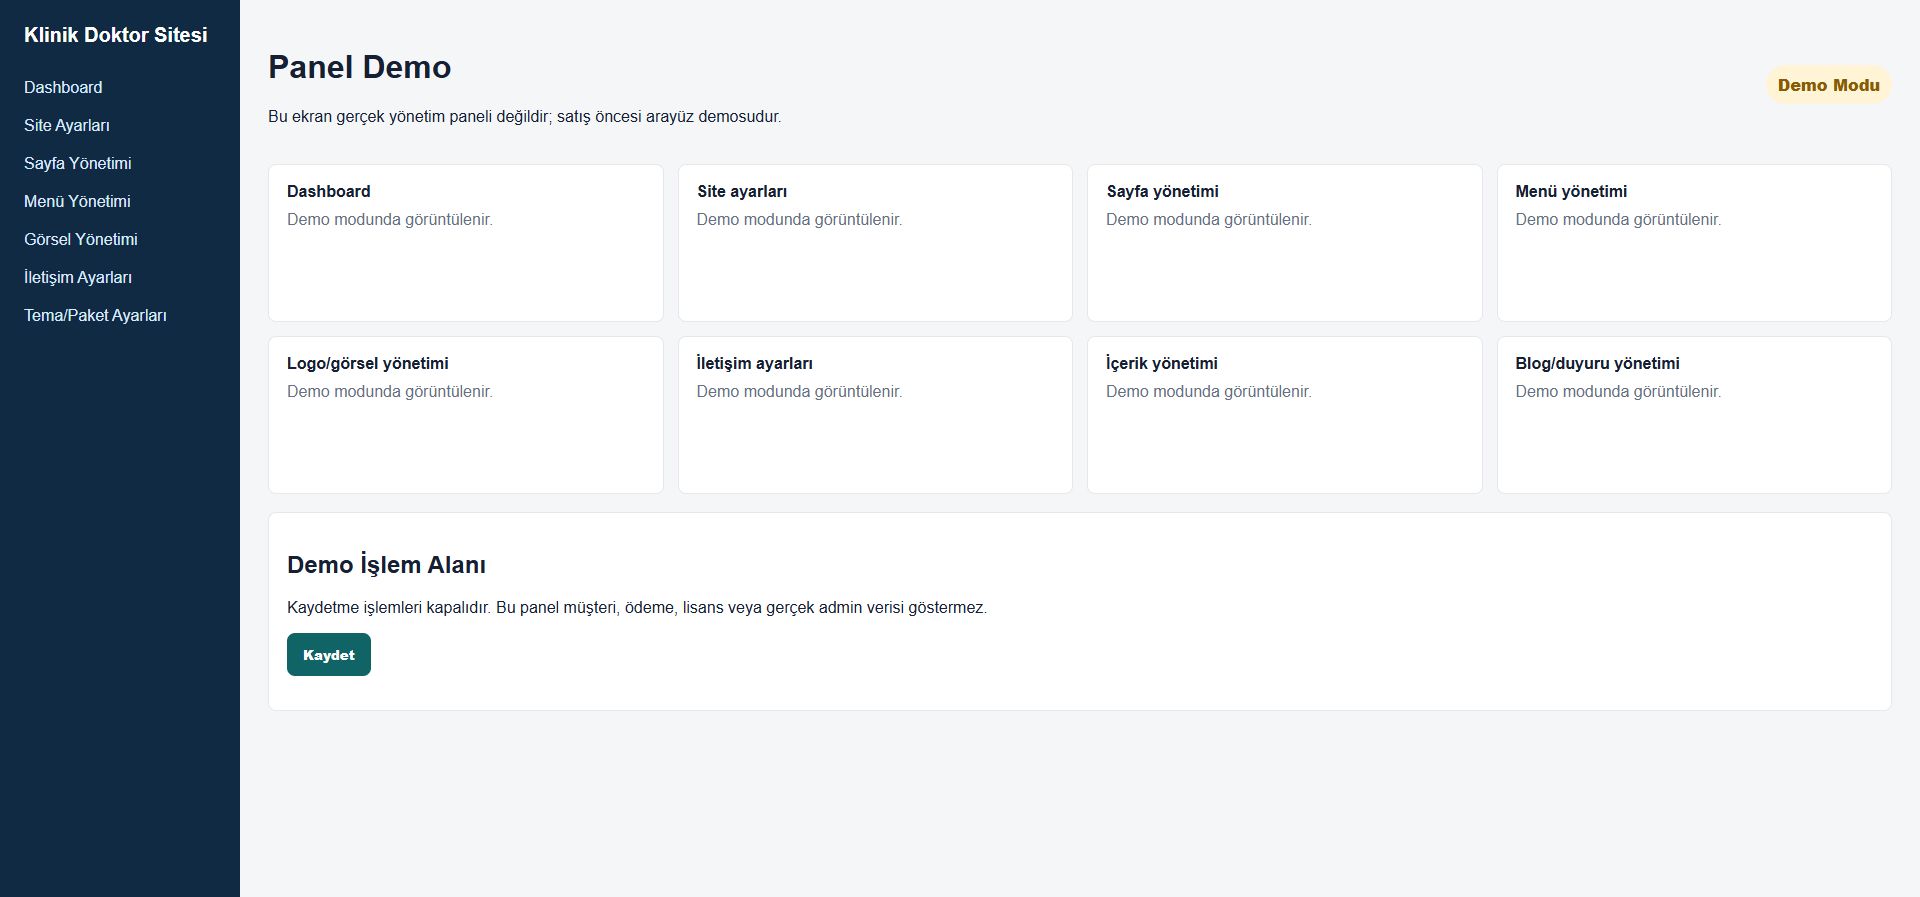Open the Dashboard card
1920x897 pixels.
[x=466, y=243]
